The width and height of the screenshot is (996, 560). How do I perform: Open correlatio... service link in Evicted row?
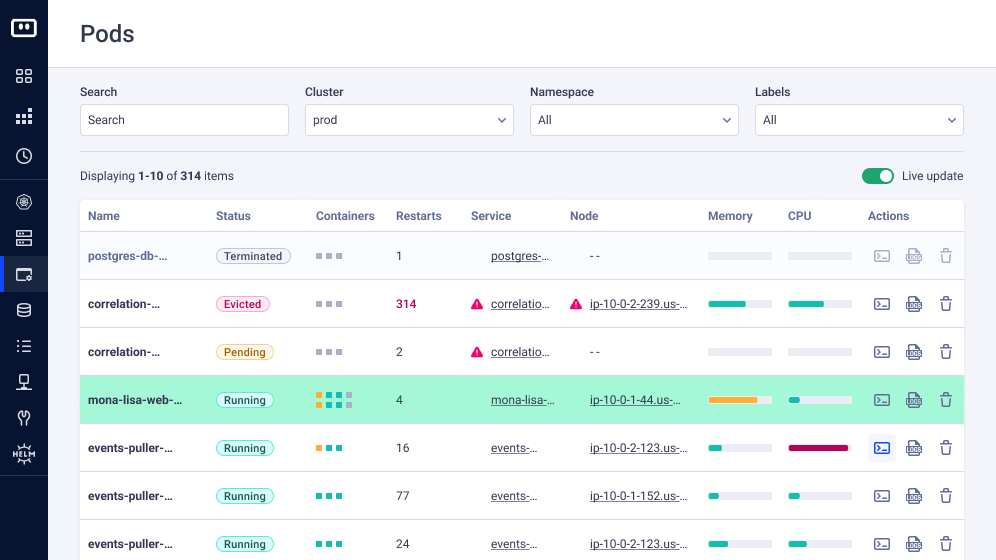coord(520,304)
